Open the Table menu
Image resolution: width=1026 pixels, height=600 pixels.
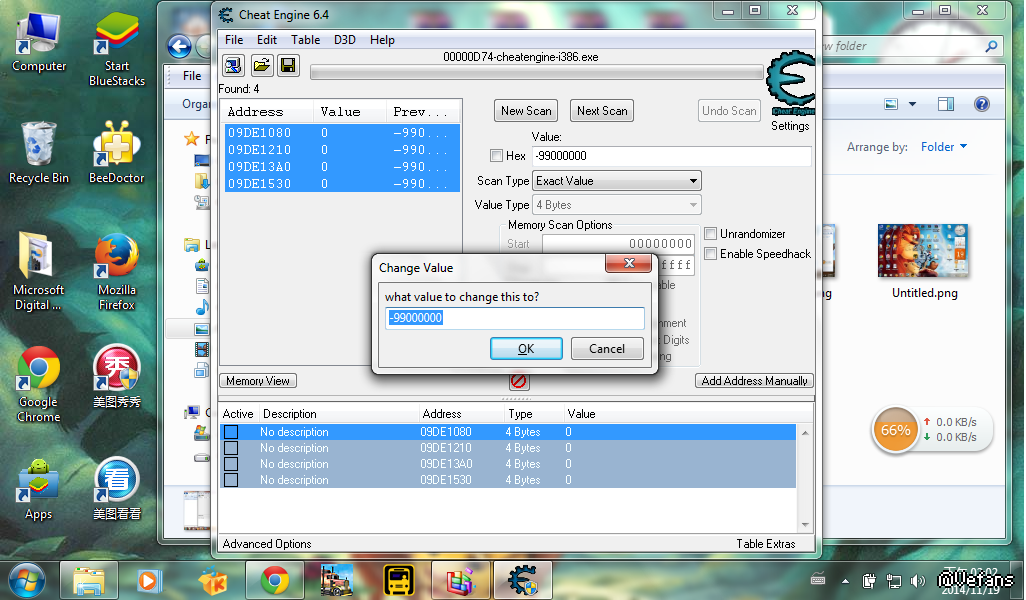click(x=305, y=40)
